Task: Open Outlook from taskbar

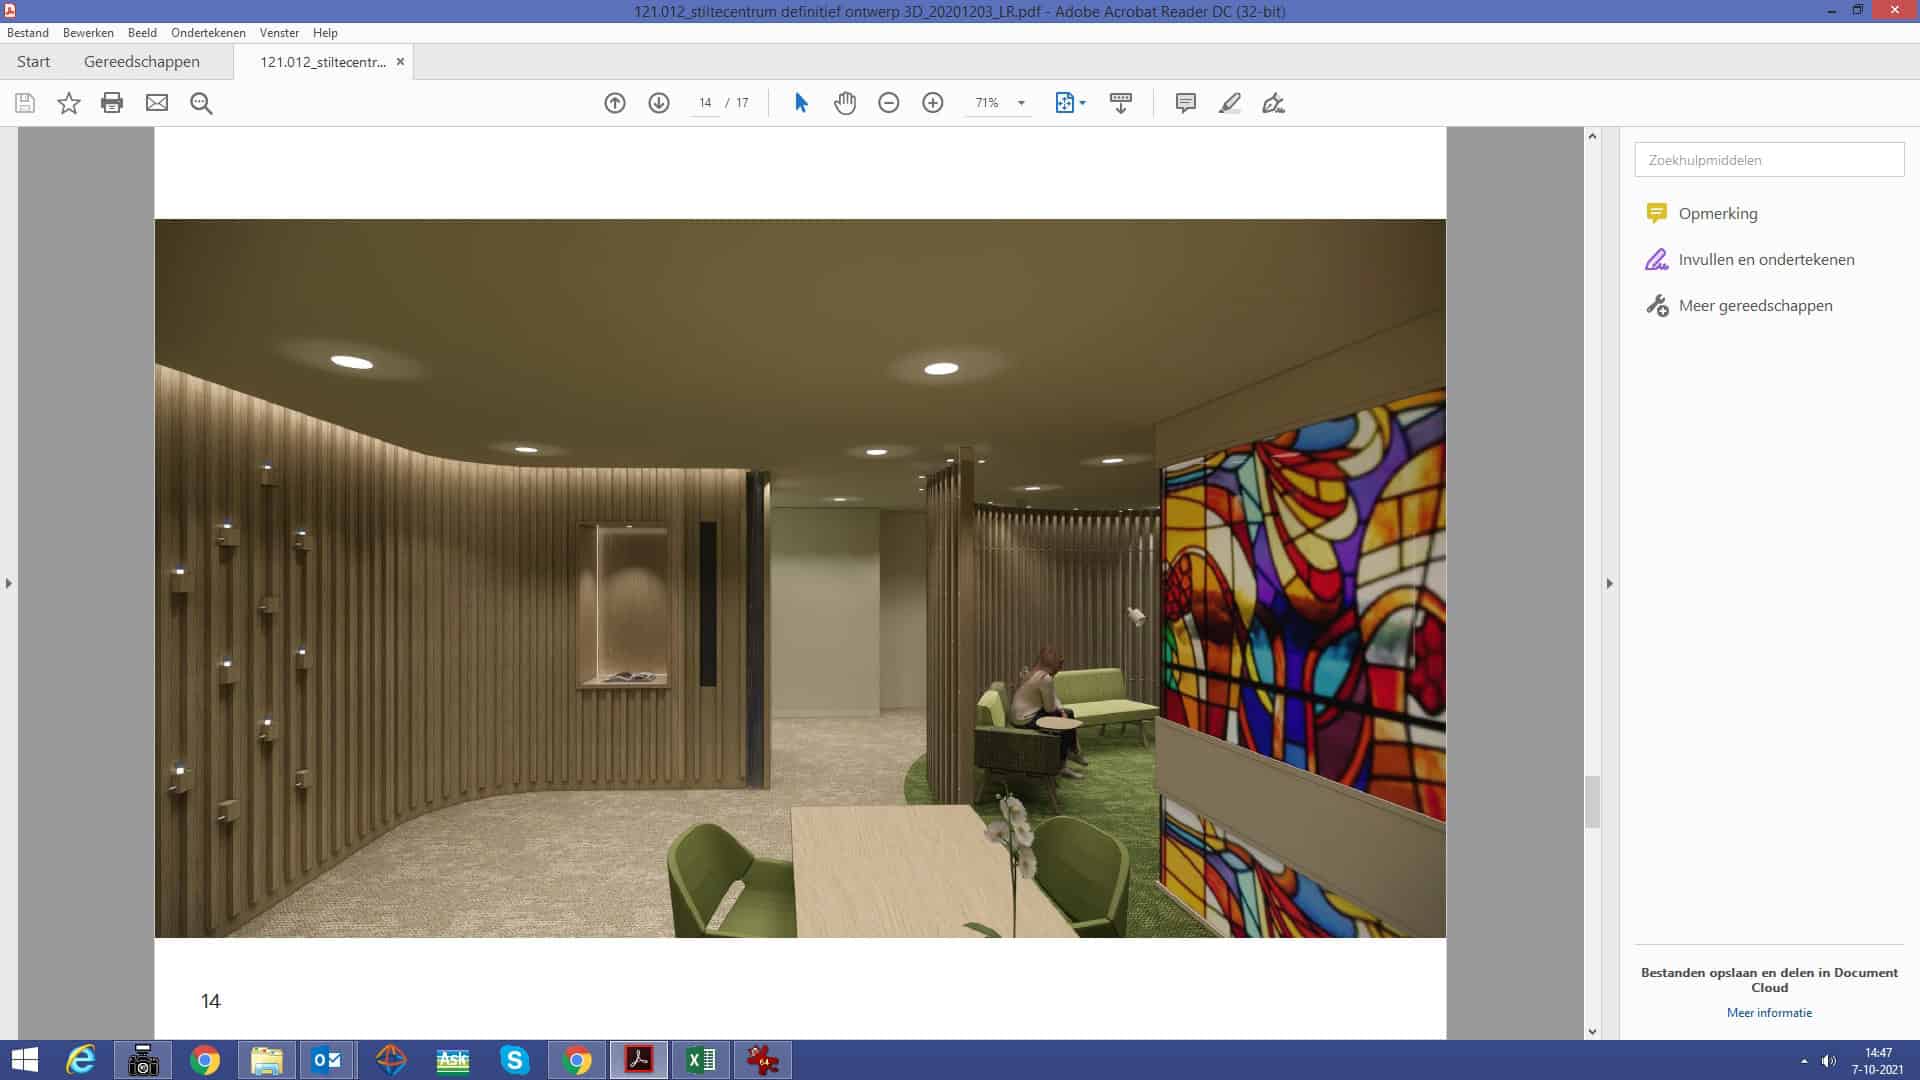Action: click(x=327, y=1060)
